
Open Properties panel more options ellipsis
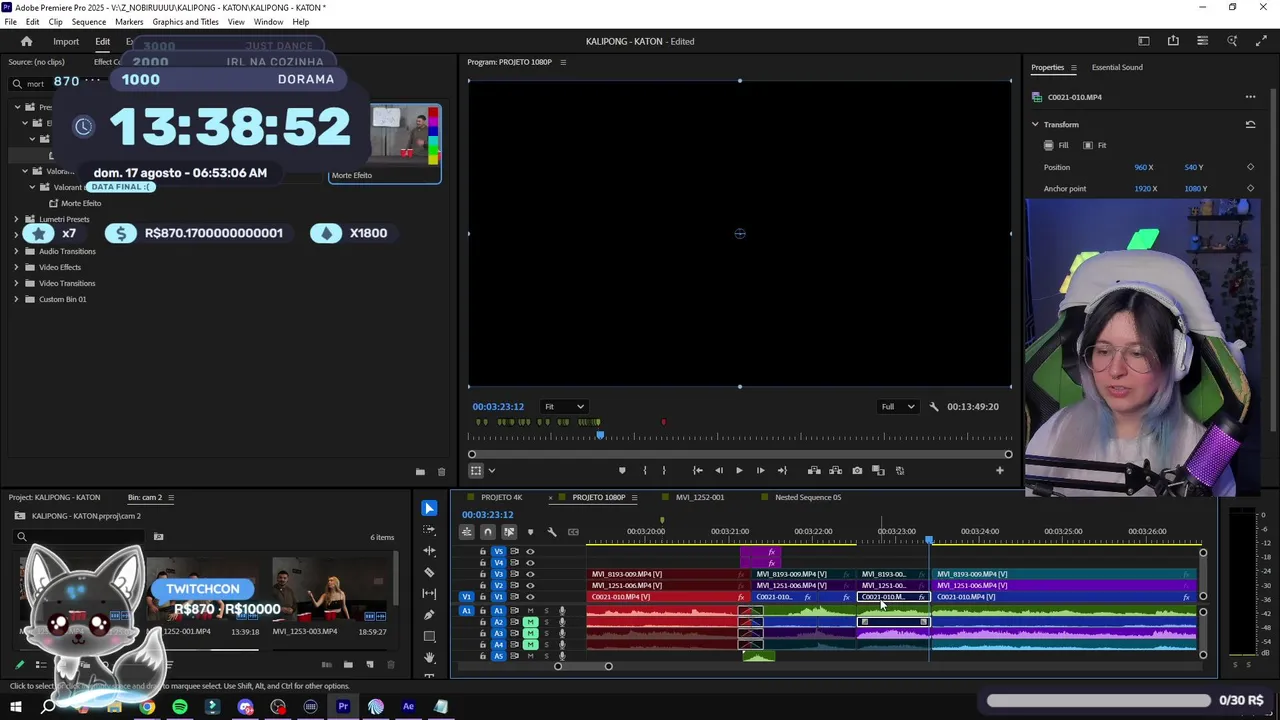[1250, 97]
